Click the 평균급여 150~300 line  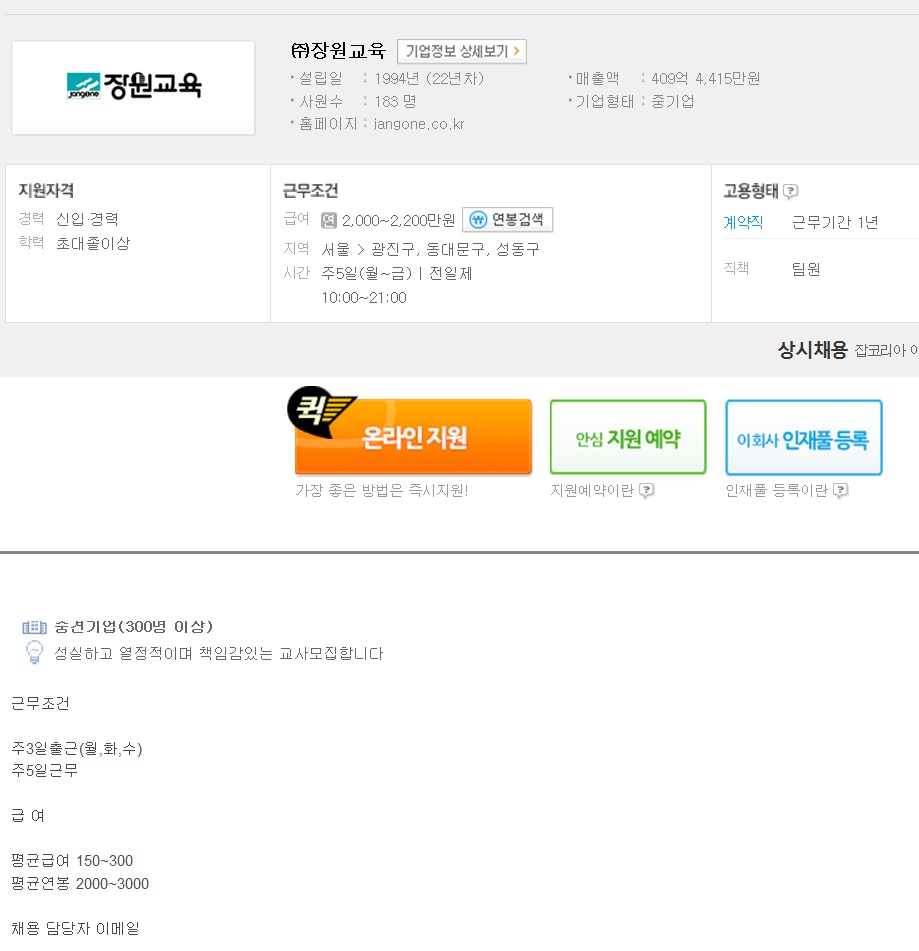click(72, 861)
